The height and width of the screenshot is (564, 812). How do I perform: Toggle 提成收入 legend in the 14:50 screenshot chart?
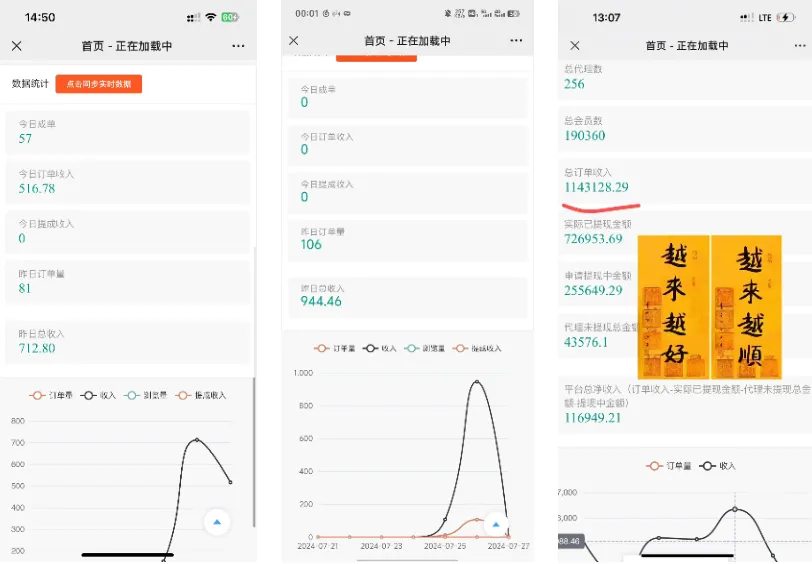(202, 396)
